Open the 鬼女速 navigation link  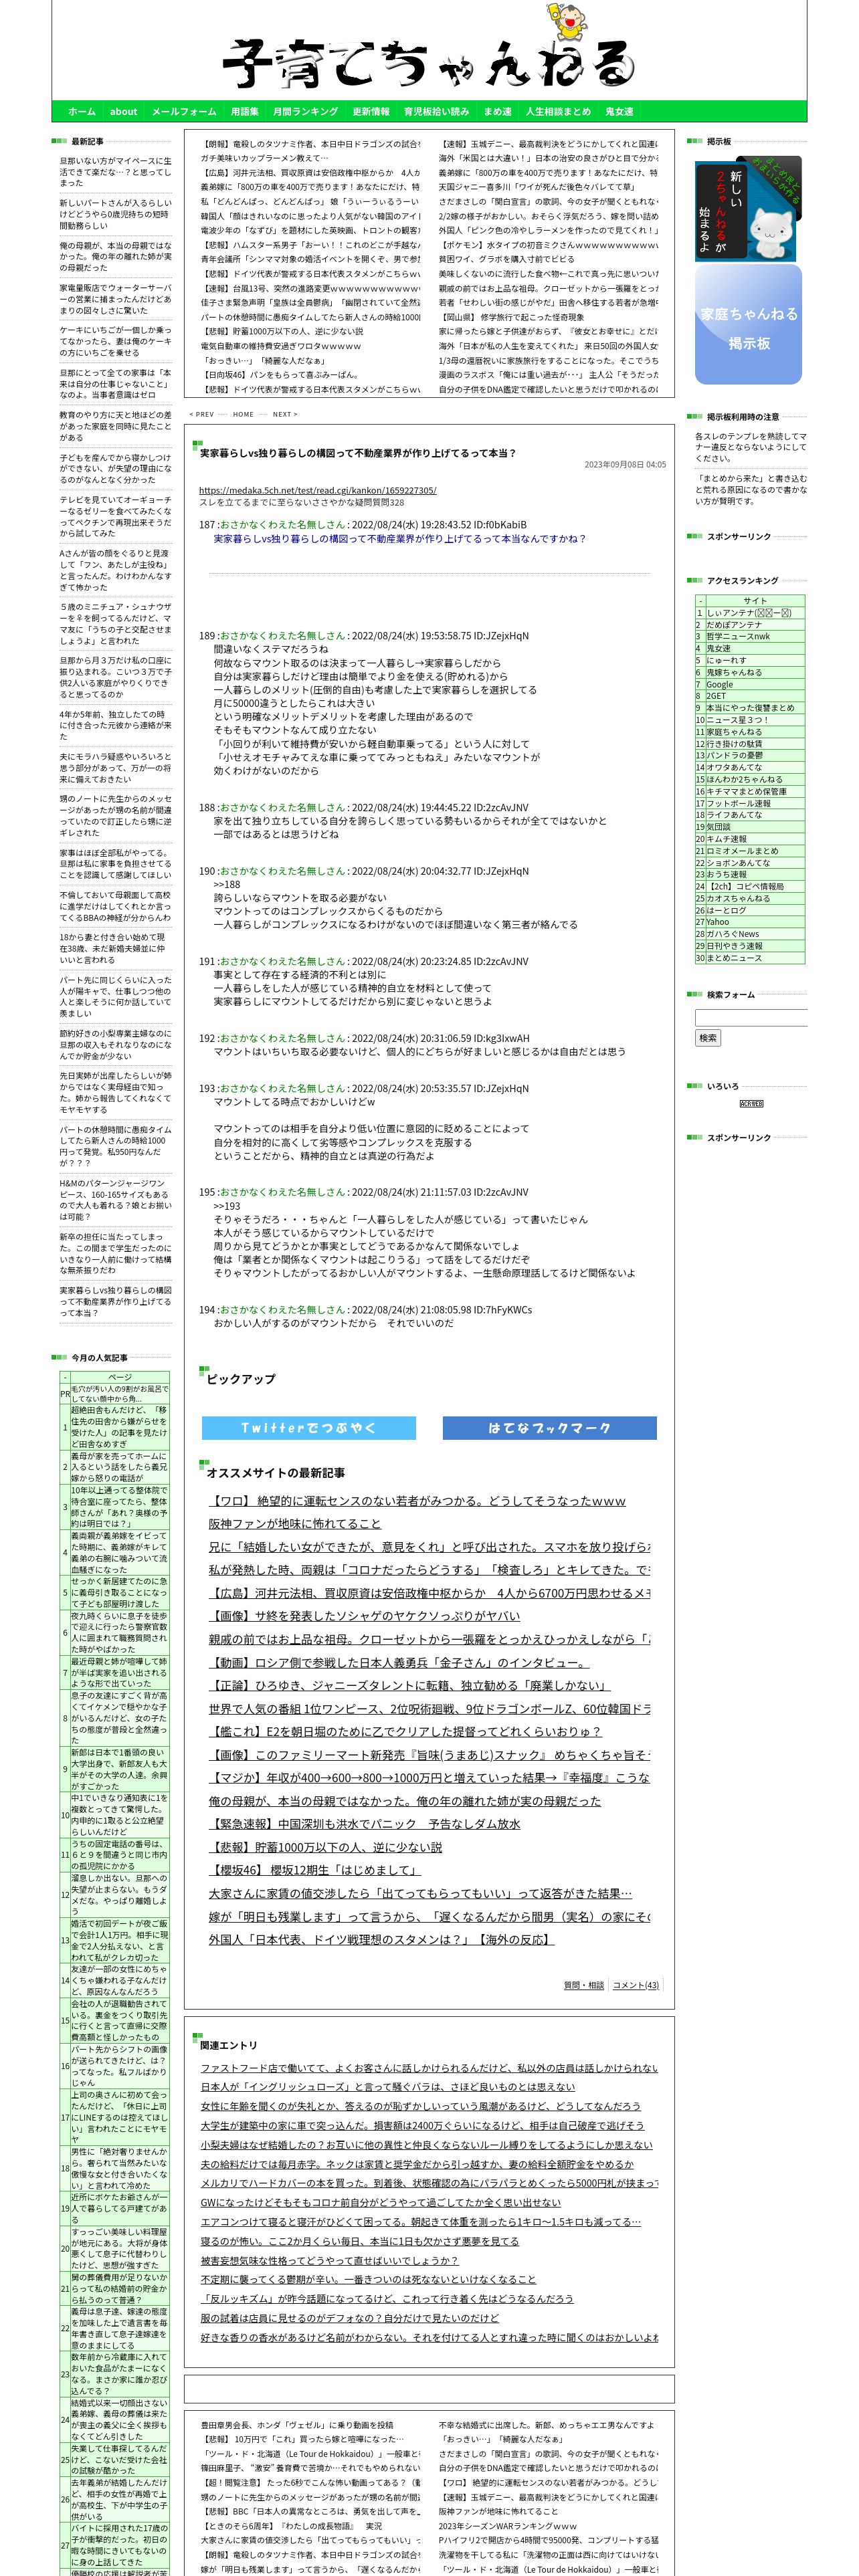(619, 112)
